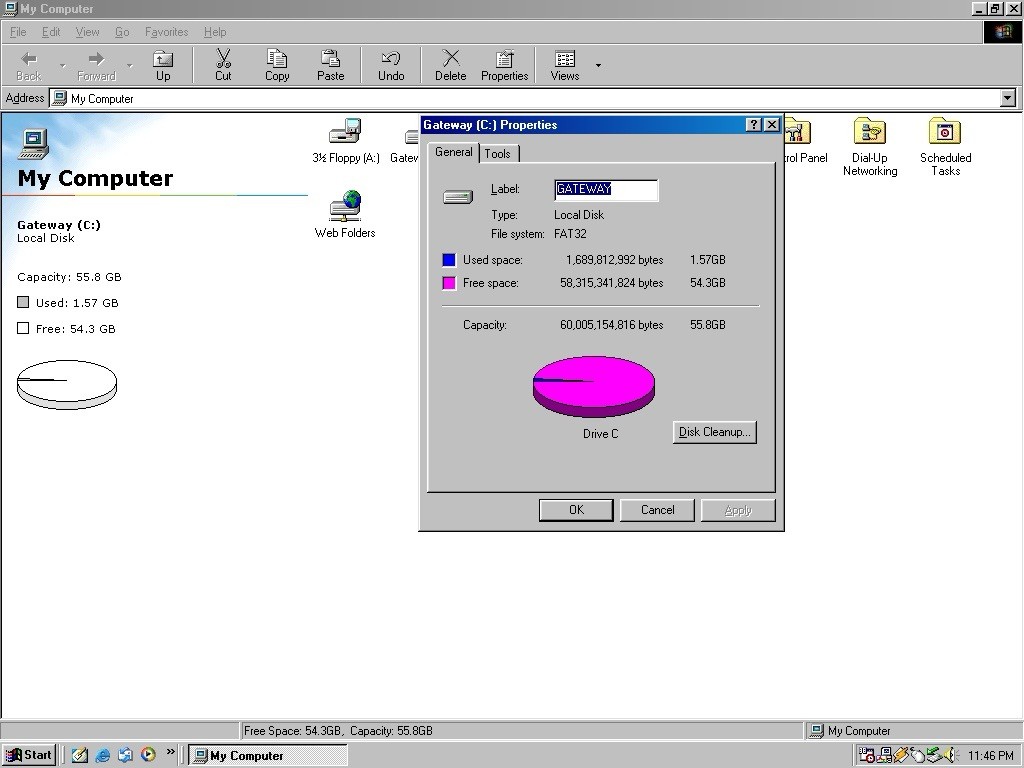Click the Task Scheduler tray icon
1024x768 pixels.
(x=867, y=755)
